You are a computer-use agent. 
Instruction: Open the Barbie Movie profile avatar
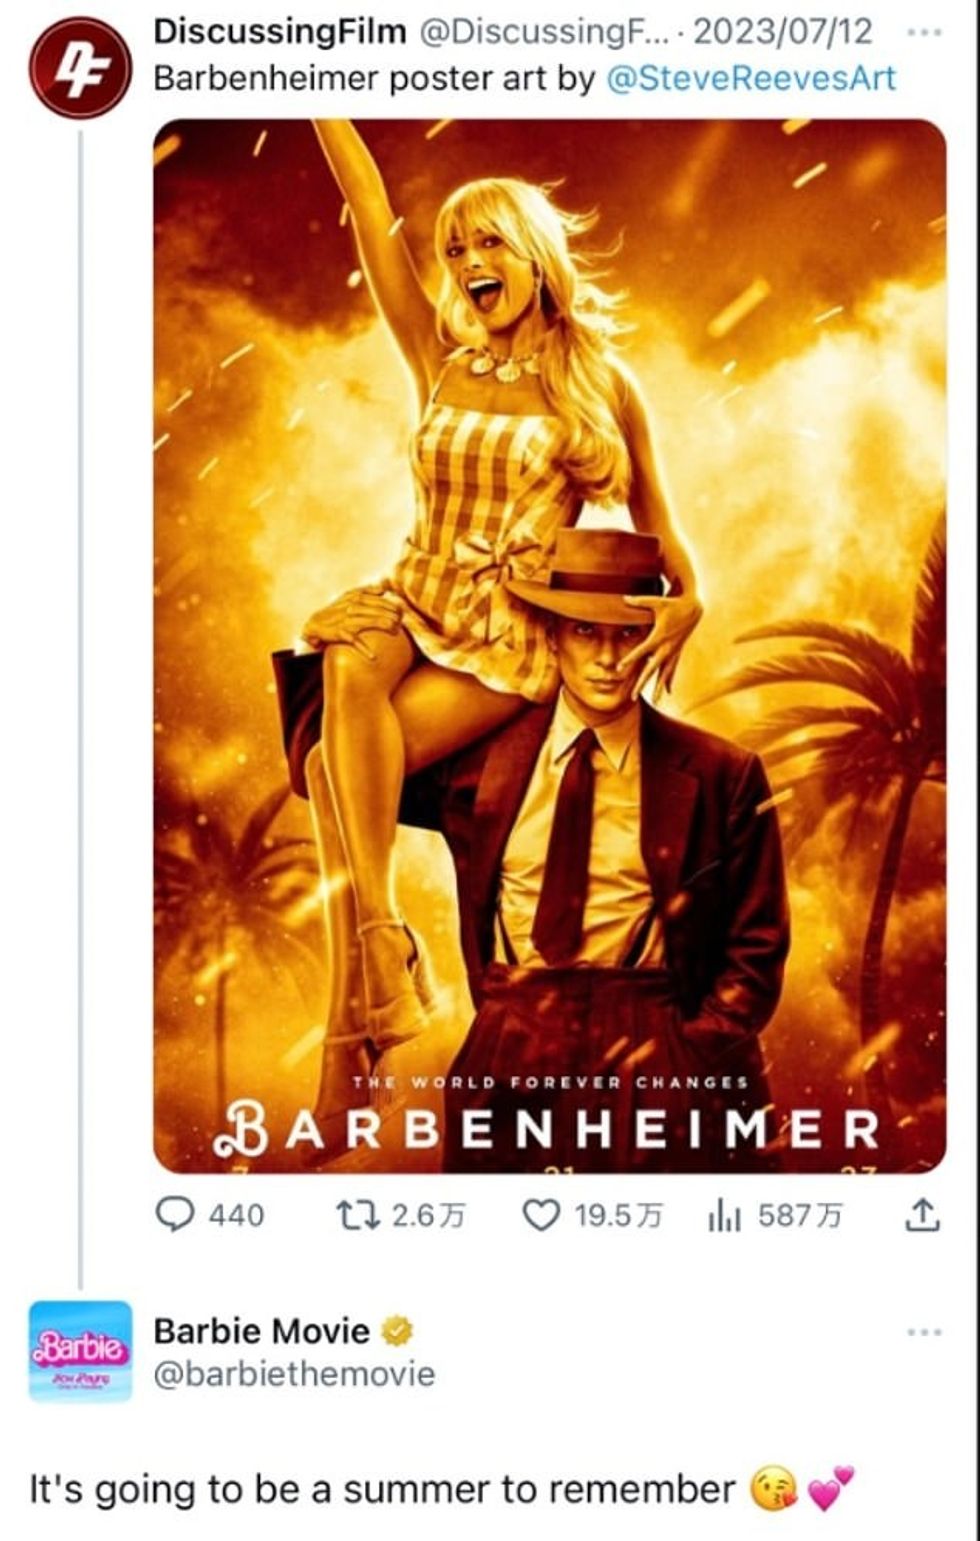coord(80,1350)
